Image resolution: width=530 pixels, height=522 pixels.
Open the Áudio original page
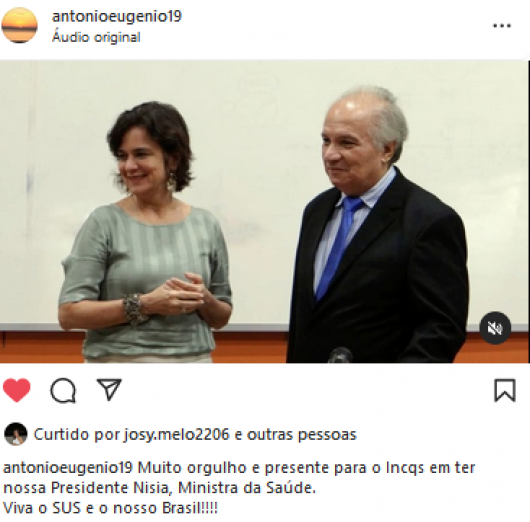(x=96, y=37)
